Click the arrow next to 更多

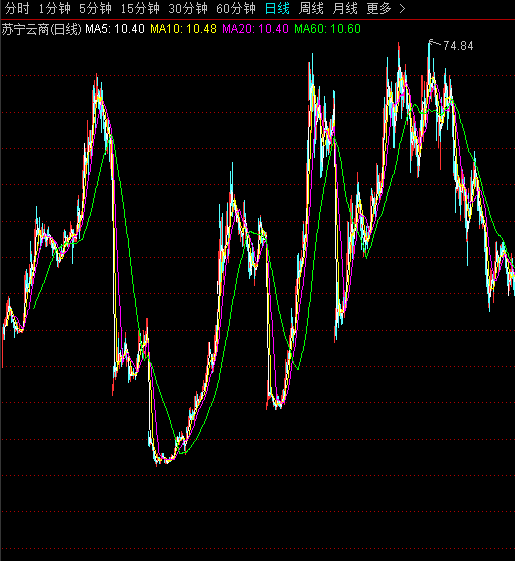click(402, 9)
